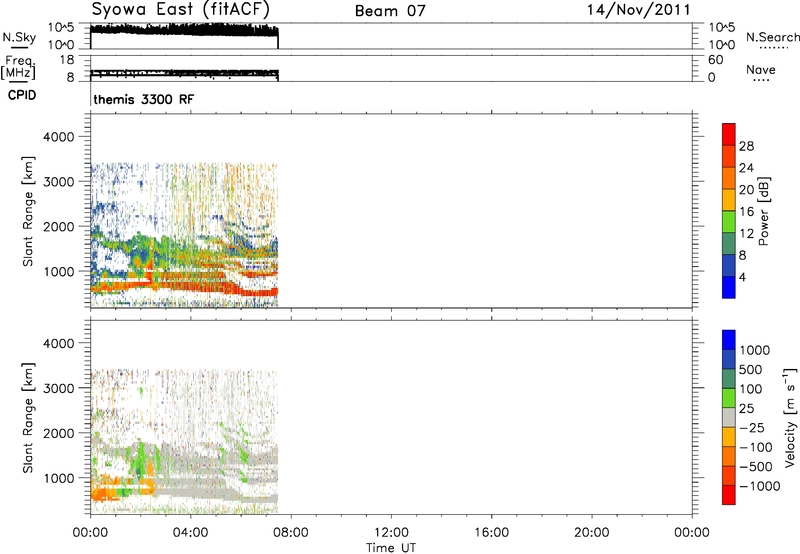
Task: Click the 'CPID' row label
Action: (22, 95)
